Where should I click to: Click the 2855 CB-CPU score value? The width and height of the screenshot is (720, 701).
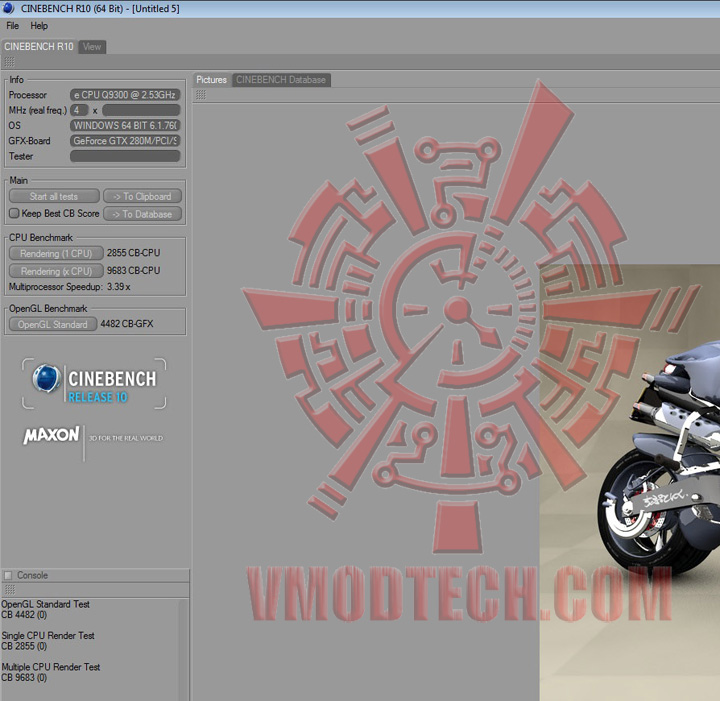[x=134, y=253]
